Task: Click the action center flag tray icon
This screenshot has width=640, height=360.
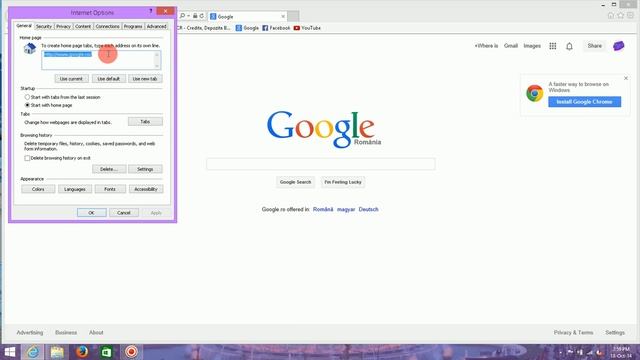Action: click(x=570, y=352)
